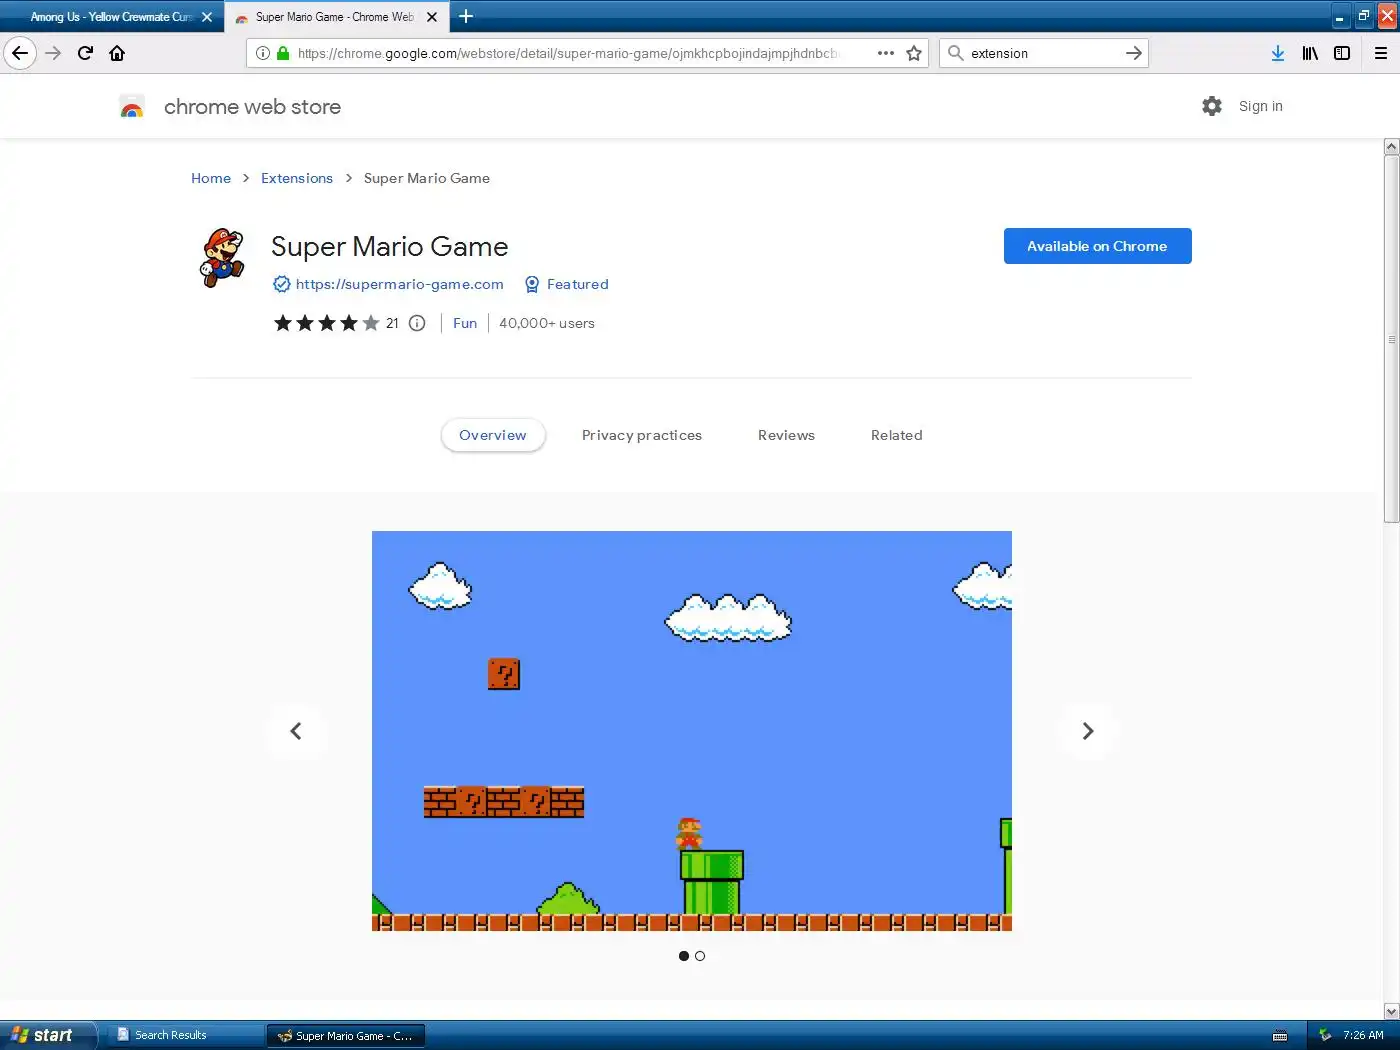Go to Home breadcrumb
The height and width of the screenshot is (1050, 1400).
(x=211, y=178)
